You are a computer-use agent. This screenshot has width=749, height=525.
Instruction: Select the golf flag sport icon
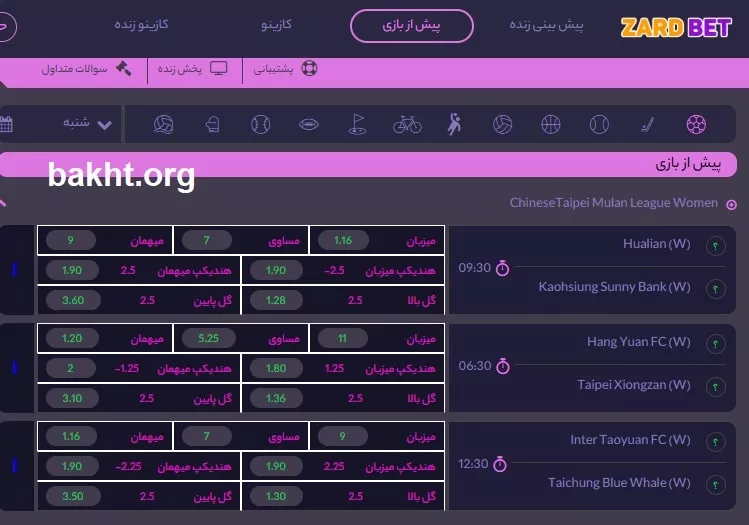[357, 125]
